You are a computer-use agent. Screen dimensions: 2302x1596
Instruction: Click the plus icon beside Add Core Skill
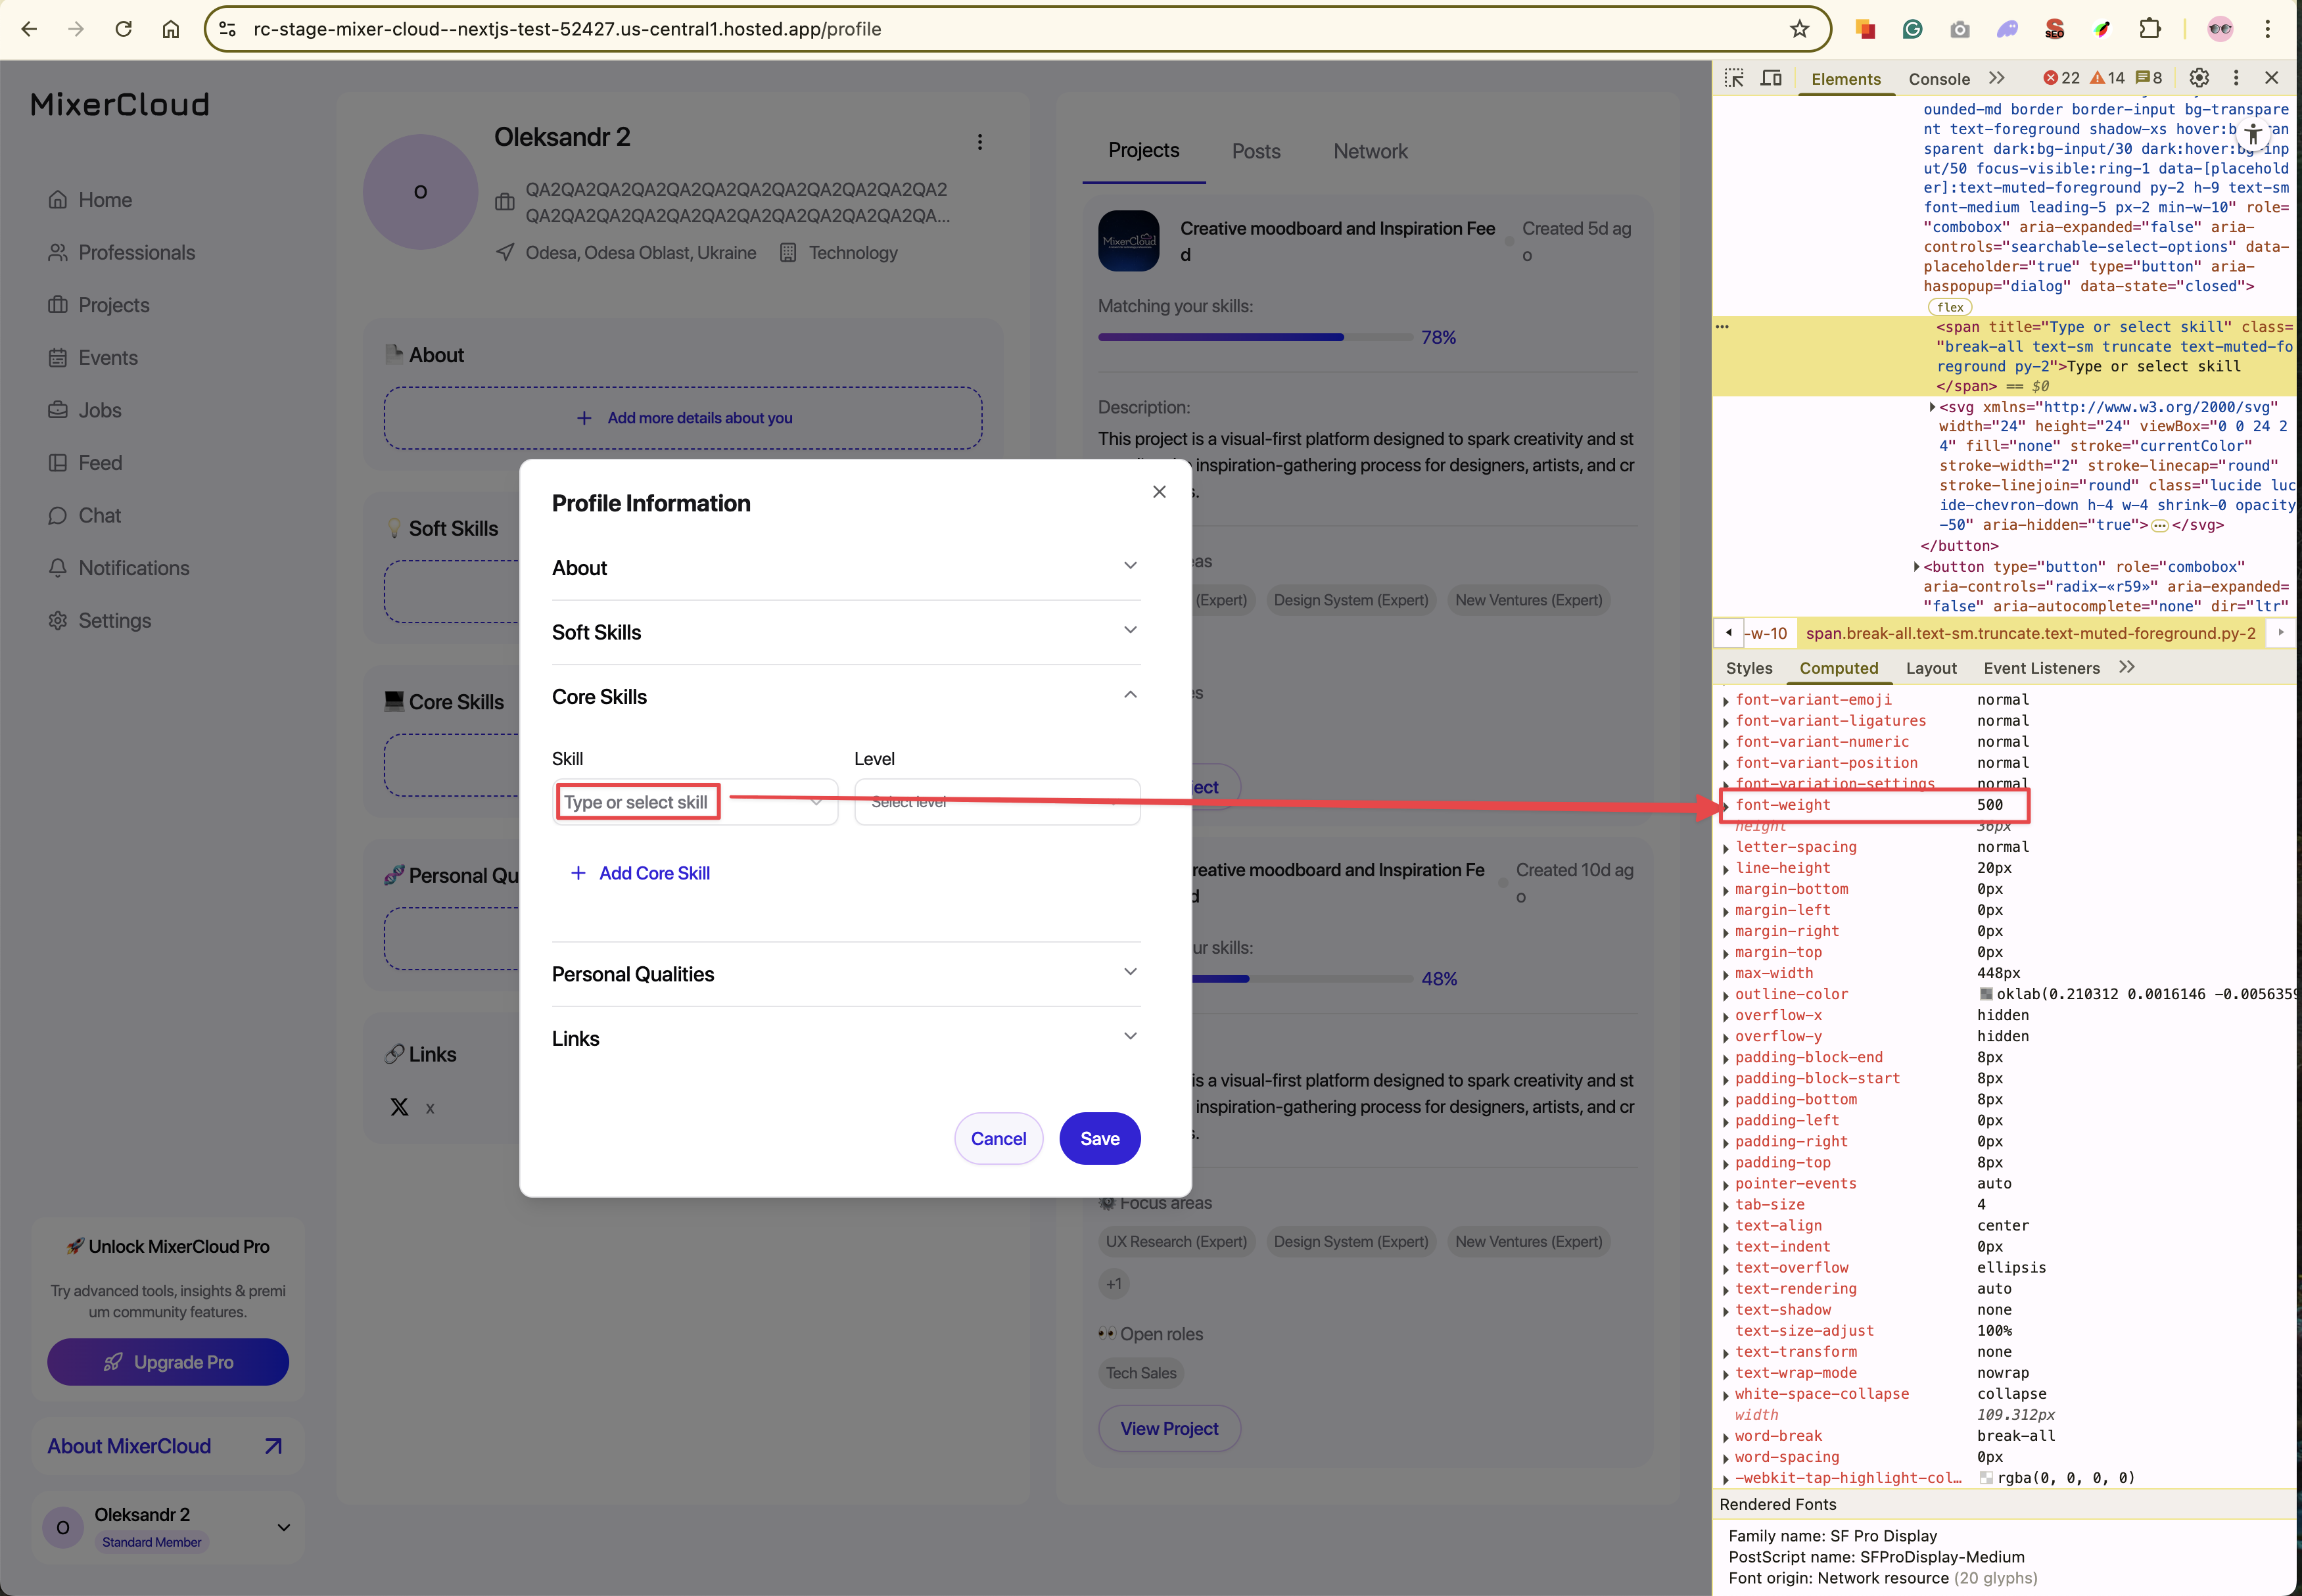[x=578, y=873]
